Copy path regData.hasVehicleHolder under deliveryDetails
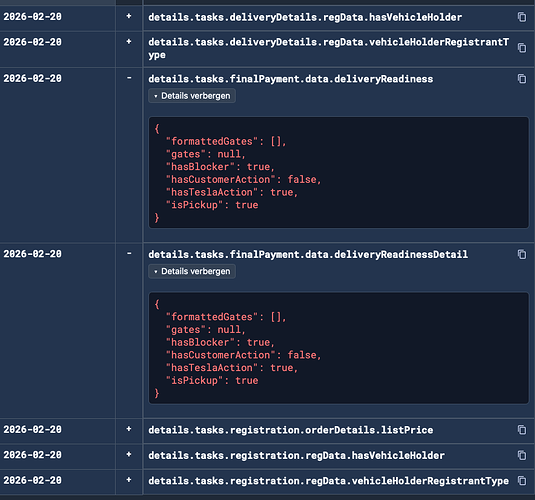 click(522, 17)
